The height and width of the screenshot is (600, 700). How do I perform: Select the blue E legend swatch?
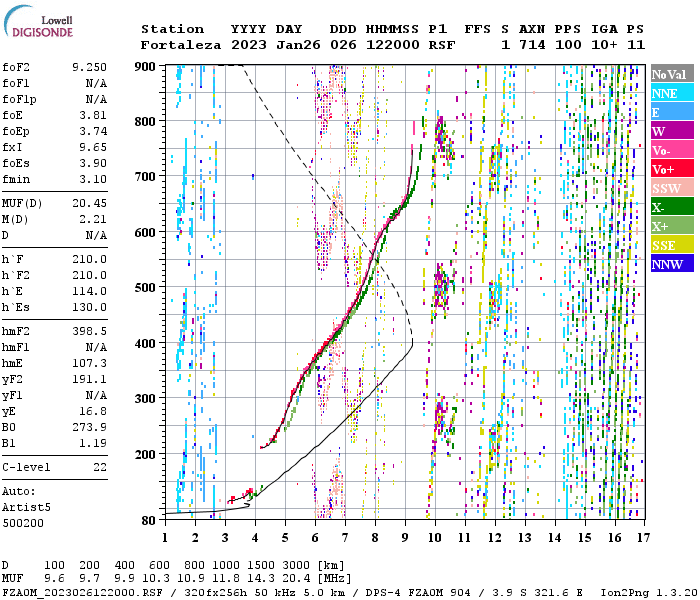(672, 112)
